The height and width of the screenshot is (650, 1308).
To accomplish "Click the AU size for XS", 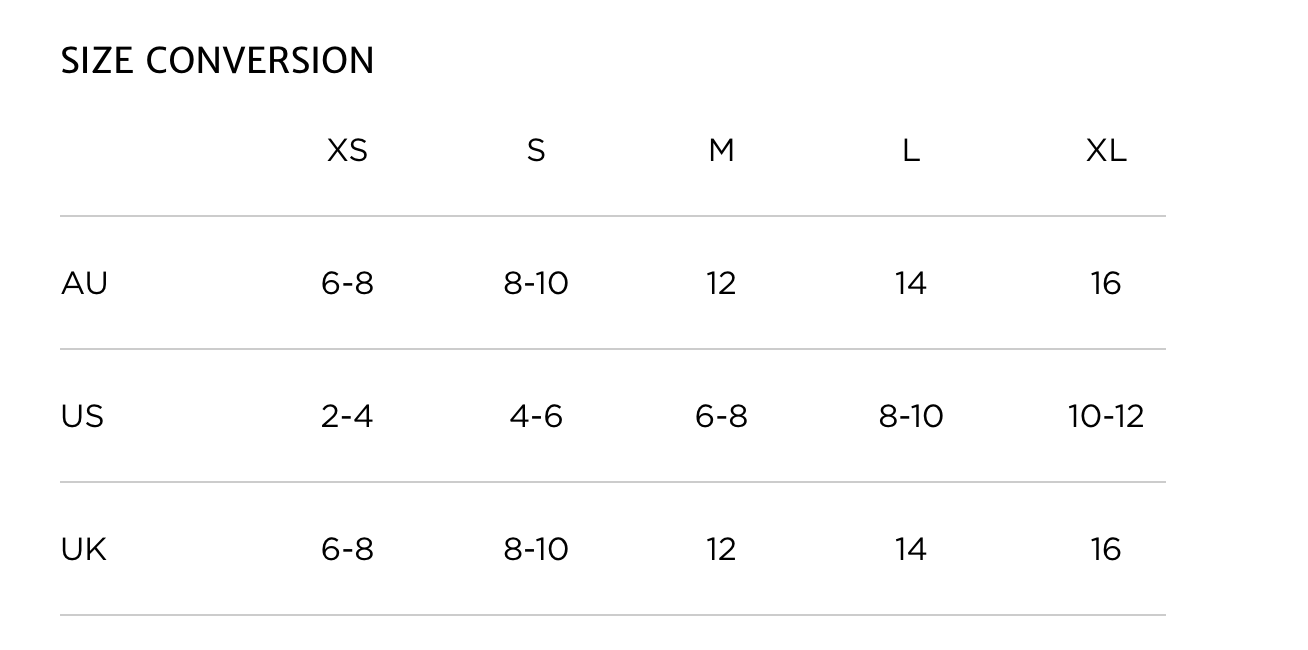I will (347, 284).
